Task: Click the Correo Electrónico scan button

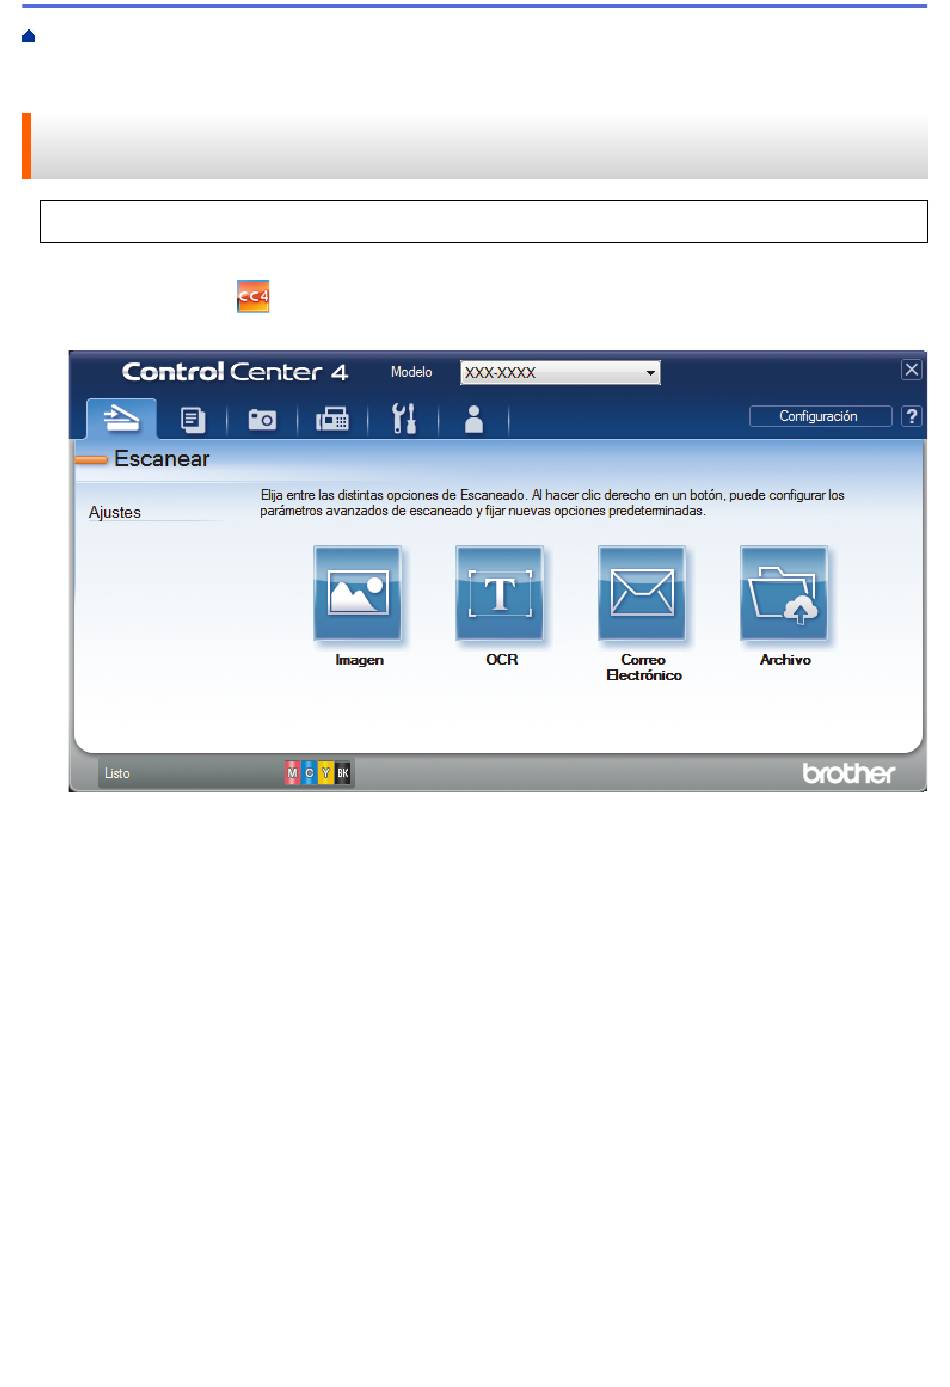Action: pyautogui.click(x=642, y=593)
